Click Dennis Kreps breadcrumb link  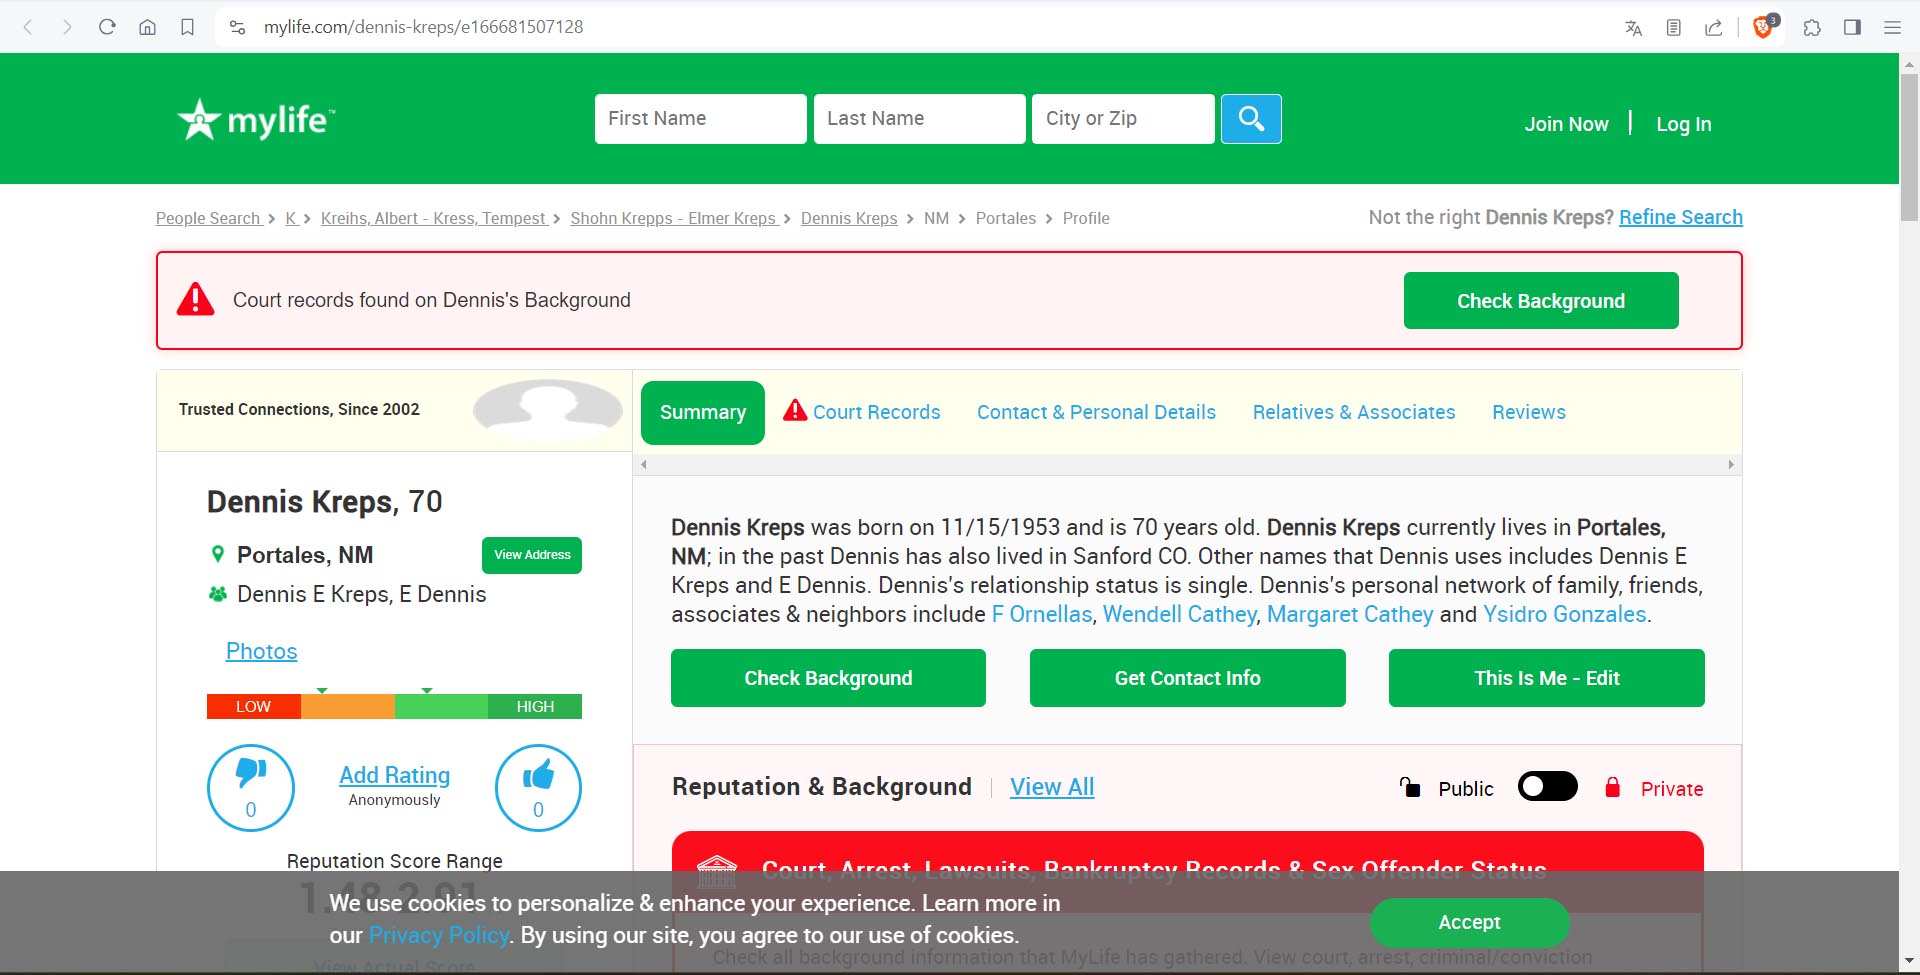point(849,218)
